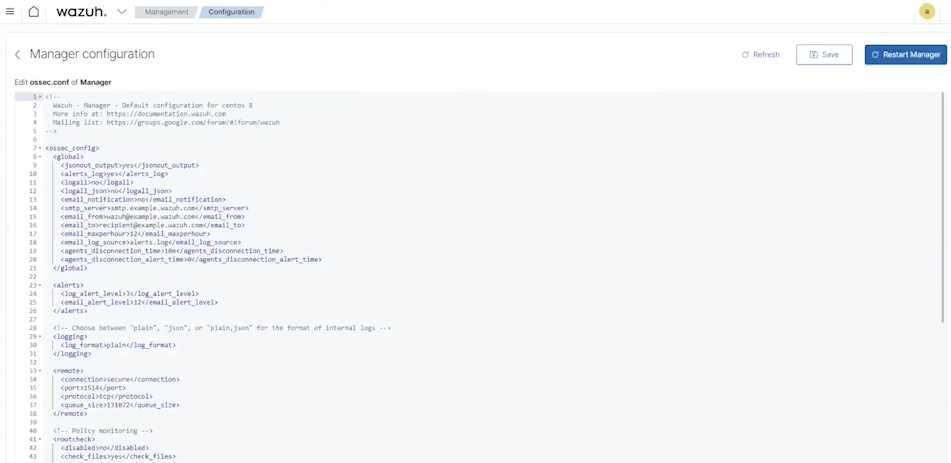Click the connection secure line
This screenshot has width=951, height=463.
tap(119, 379)
